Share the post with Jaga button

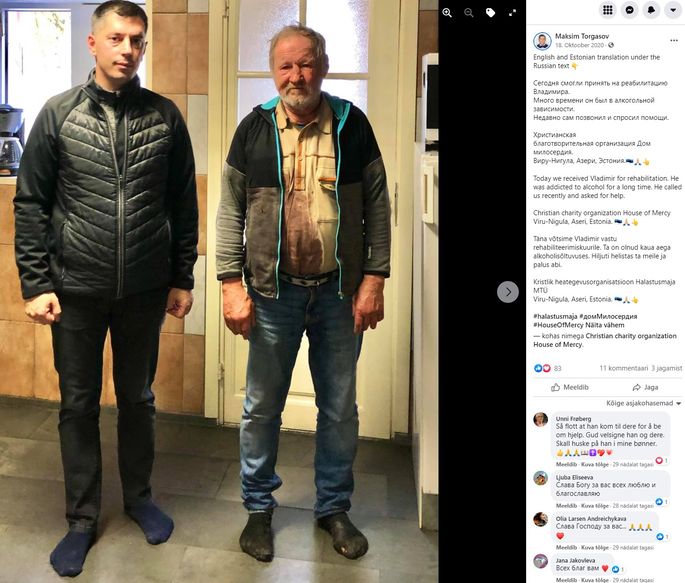tap(646, 387)
